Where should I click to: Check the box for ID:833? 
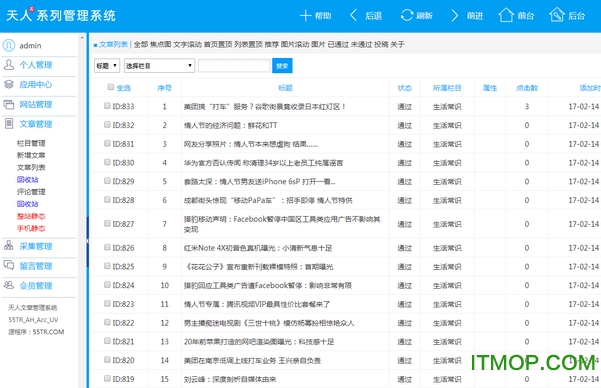tap(107, 105)
